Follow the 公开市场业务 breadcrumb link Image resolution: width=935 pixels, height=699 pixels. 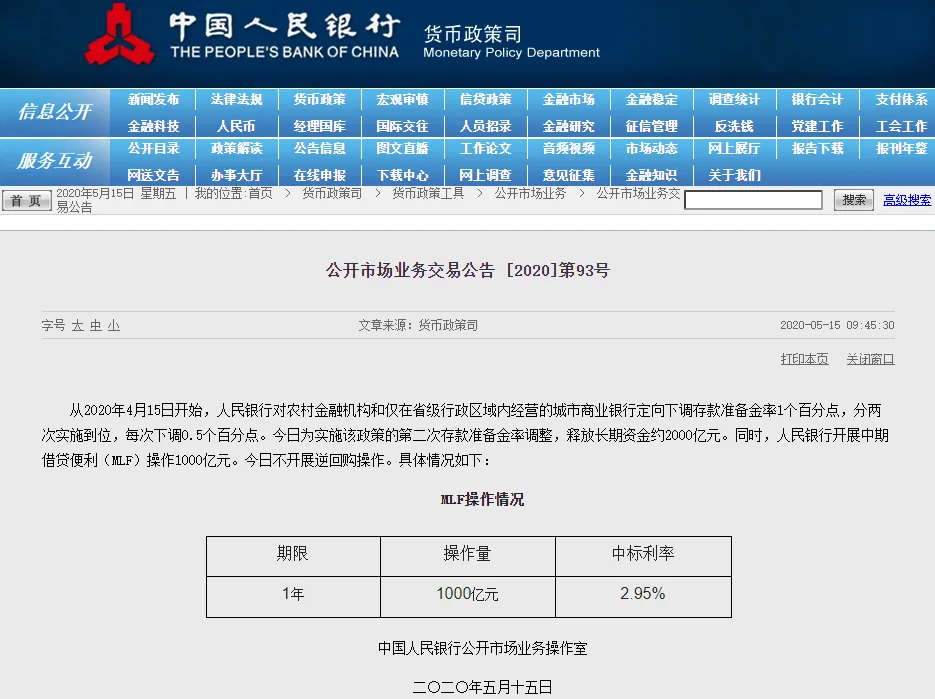pos(530,193)
